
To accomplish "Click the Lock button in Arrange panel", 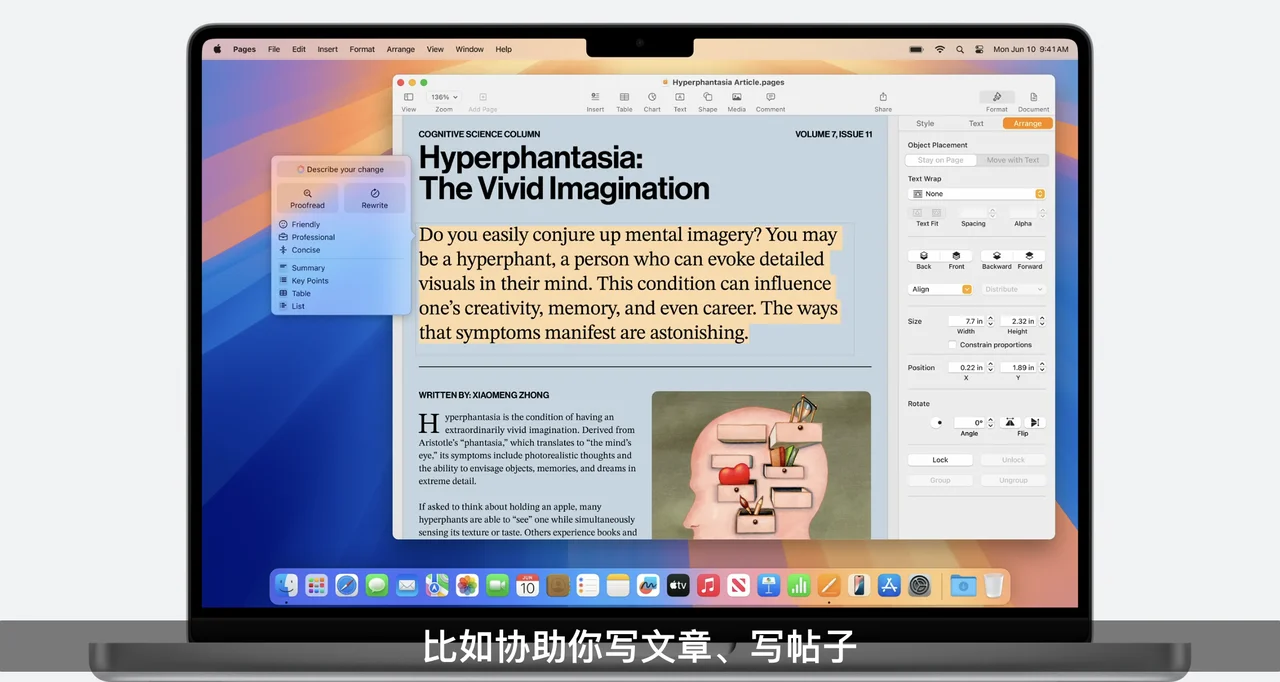I will point(939,459).
